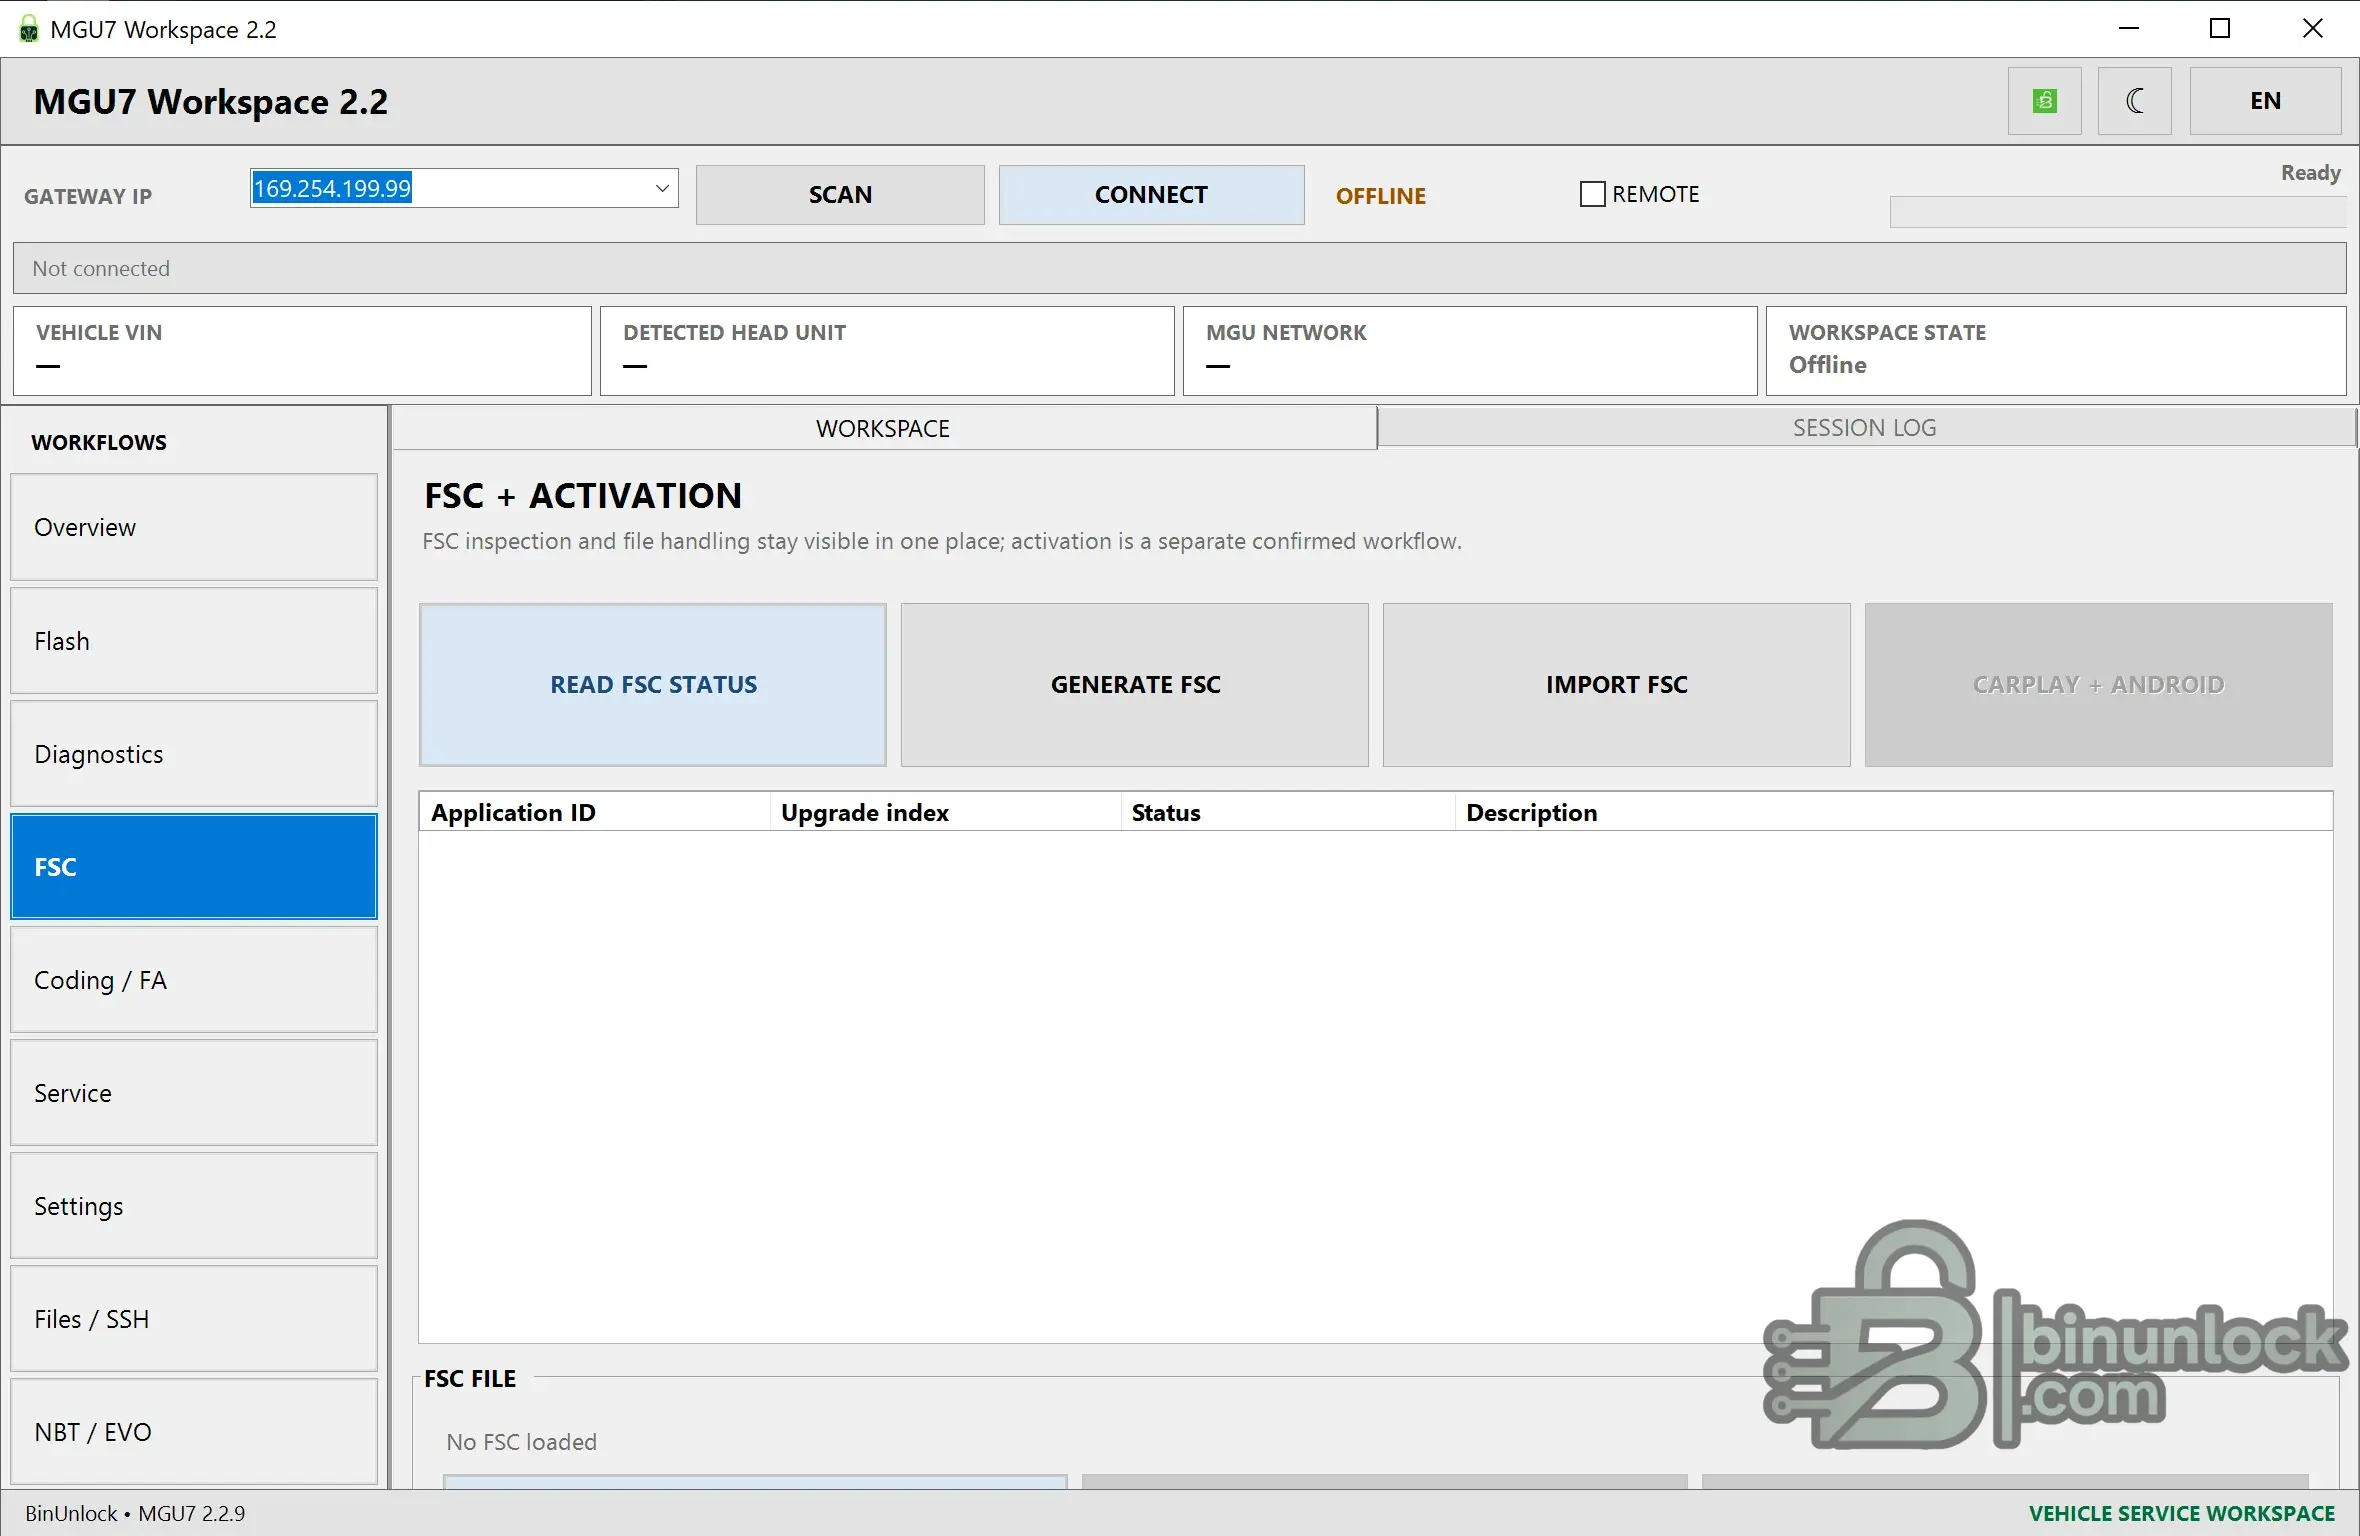The height and width of the screenshot is (1536, 2360).
Task: Click the progress bar under Ready
Action: coord(2117,212)
